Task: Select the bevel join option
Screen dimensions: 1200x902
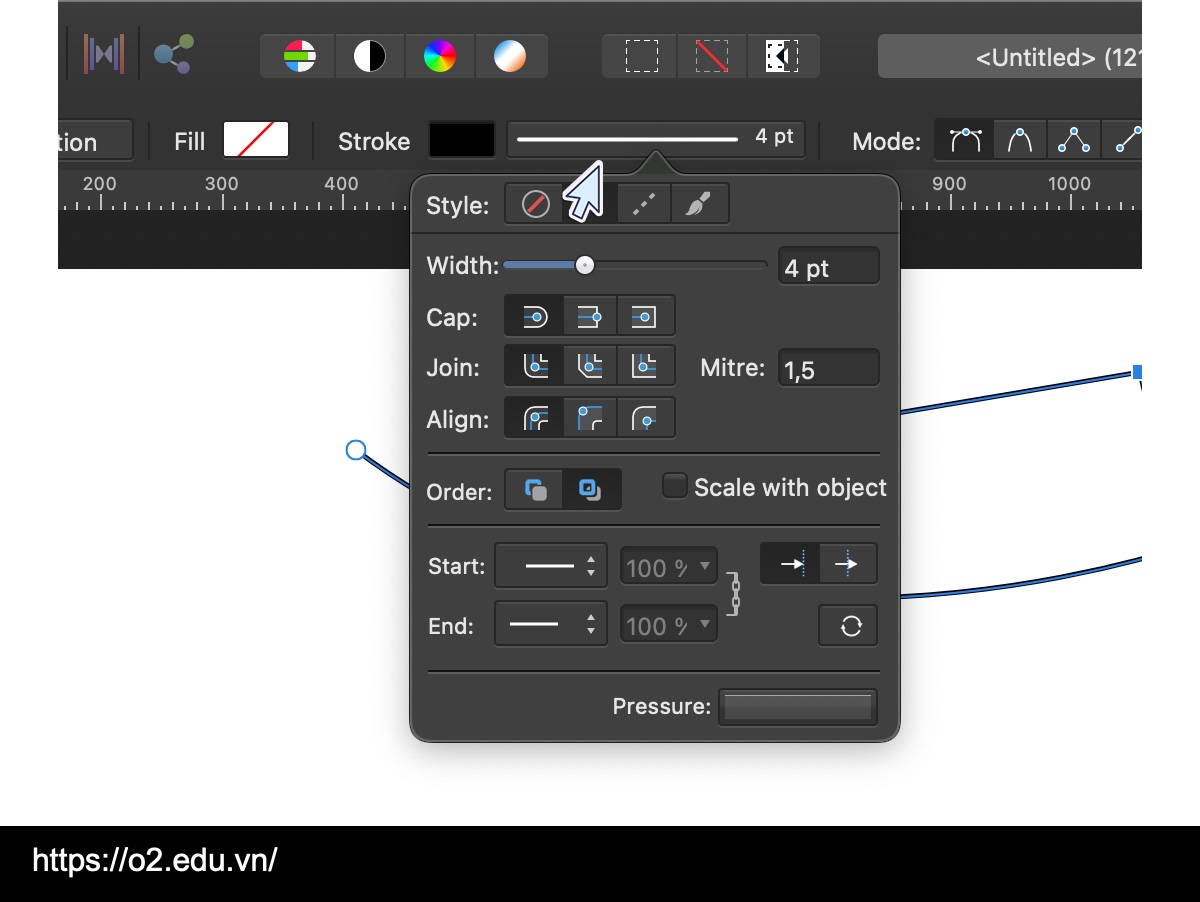Action: [x=590, y=367]
